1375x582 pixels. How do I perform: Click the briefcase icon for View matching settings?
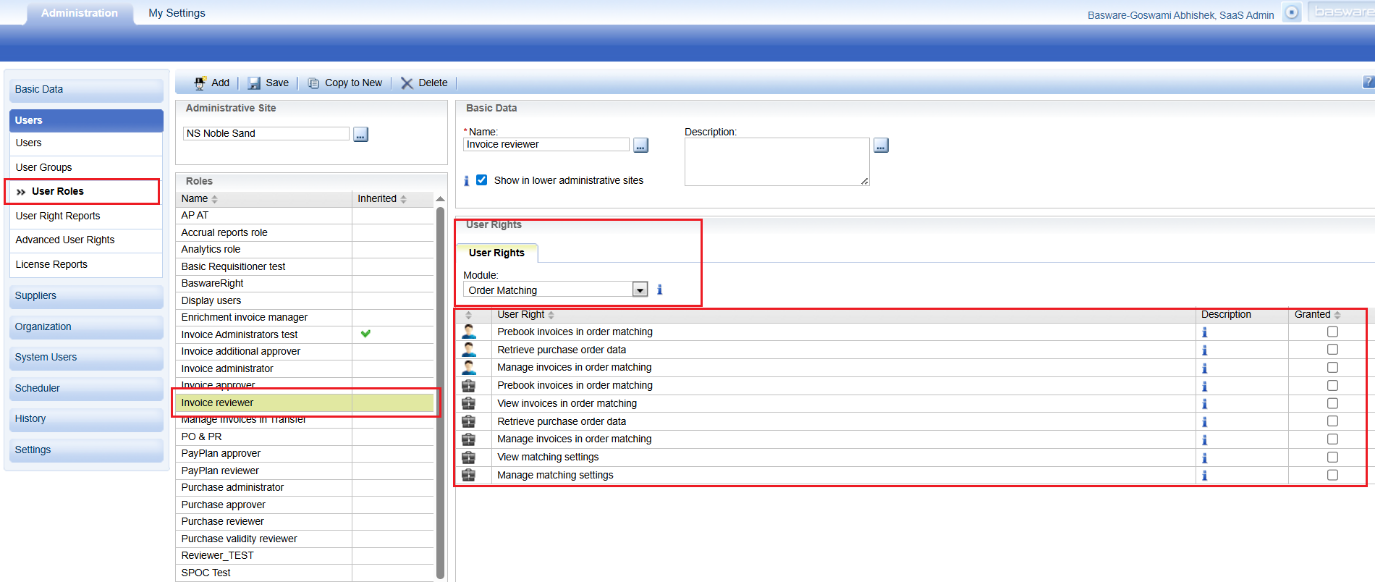pos(469,457)
